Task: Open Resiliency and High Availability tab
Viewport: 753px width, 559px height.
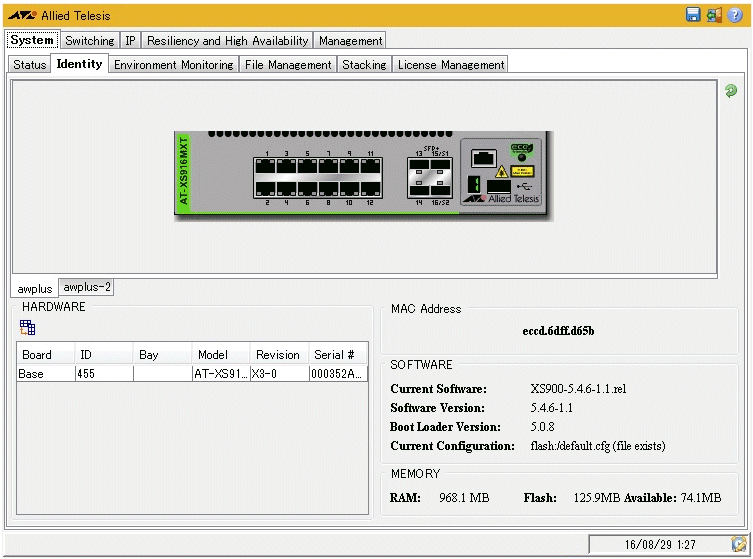Action: click(x=228, y=41)
